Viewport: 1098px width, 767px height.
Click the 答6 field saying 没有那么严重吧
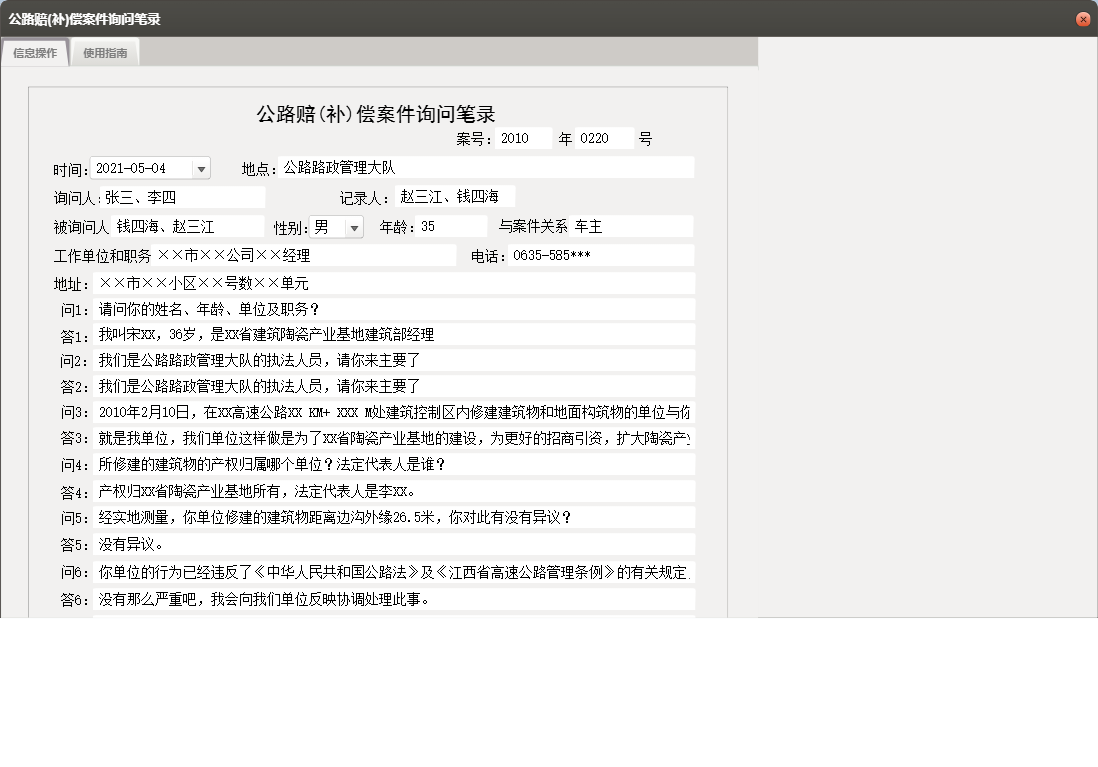coord(390,599)
